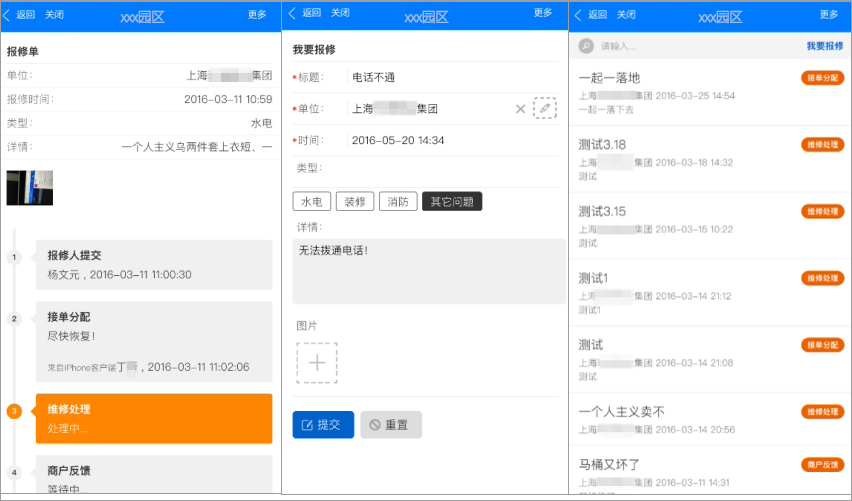Tap back chevron in the right panel header

578,15
